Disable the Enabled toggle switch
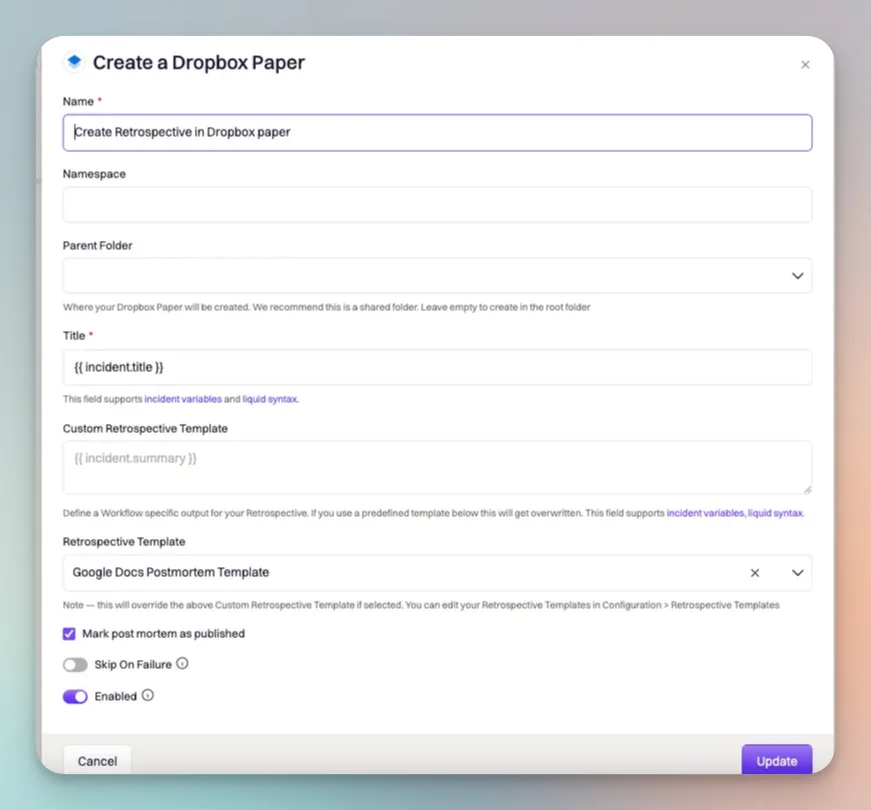This screenshot has width=871, height=810. point(75,696)
